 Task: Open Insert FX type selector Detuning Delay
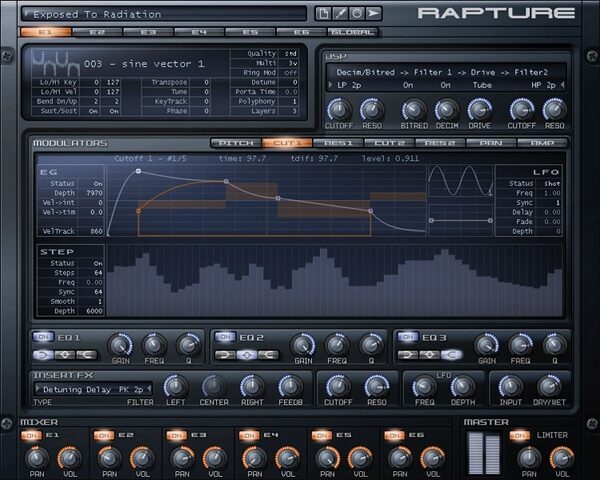click(x=77, y=390)
